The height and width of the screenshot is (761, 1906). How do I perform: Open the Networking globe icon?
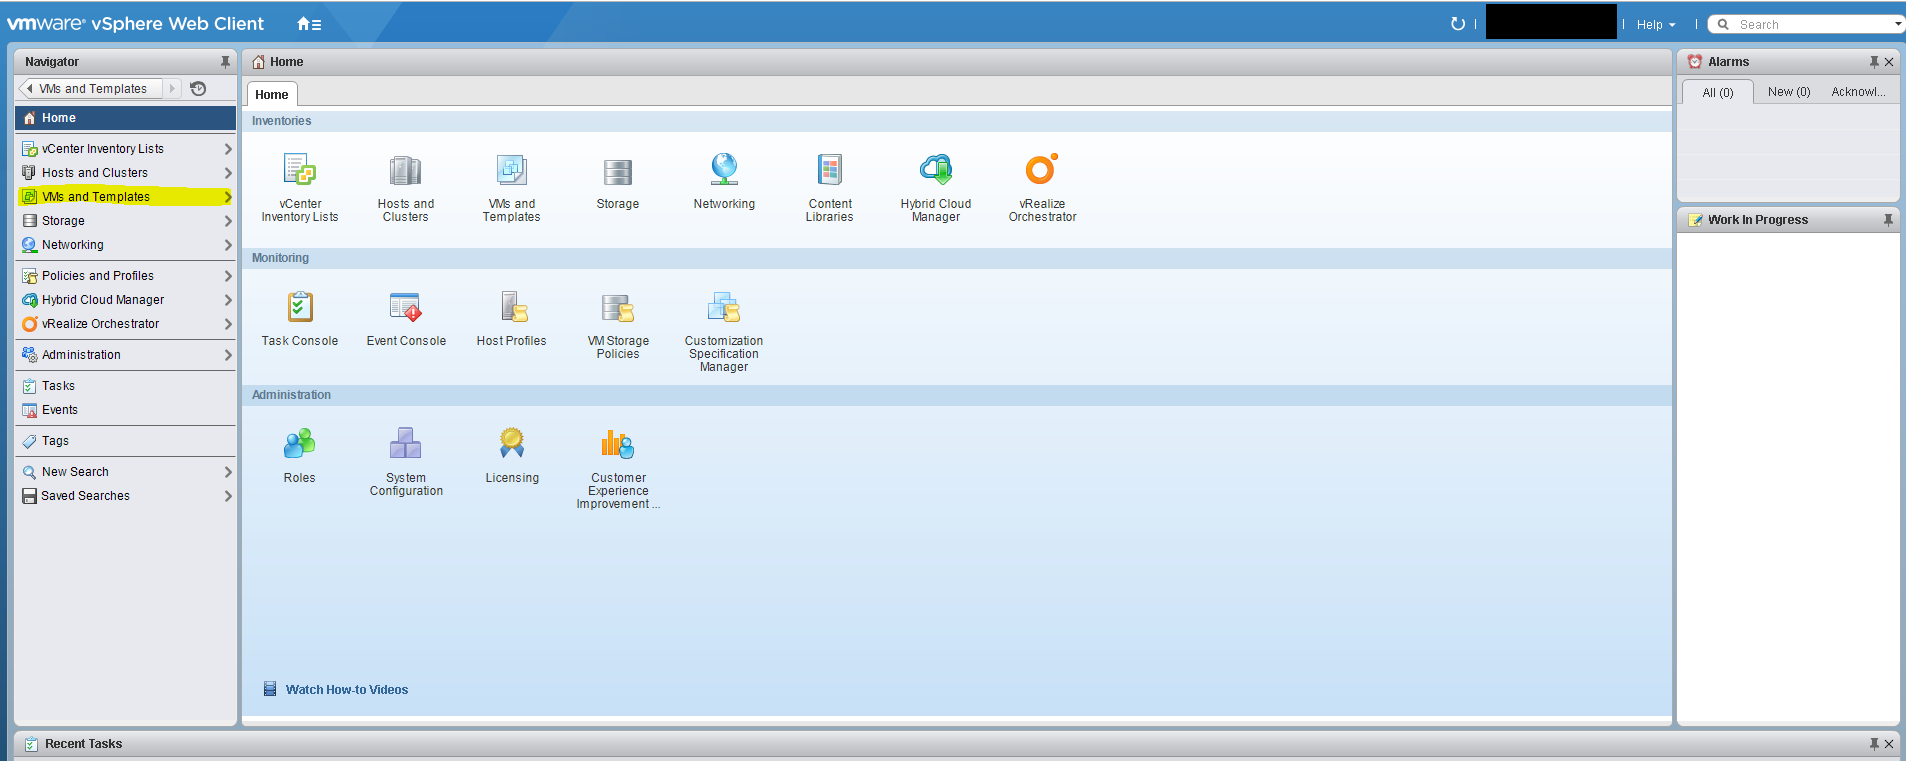pos(724,169)
